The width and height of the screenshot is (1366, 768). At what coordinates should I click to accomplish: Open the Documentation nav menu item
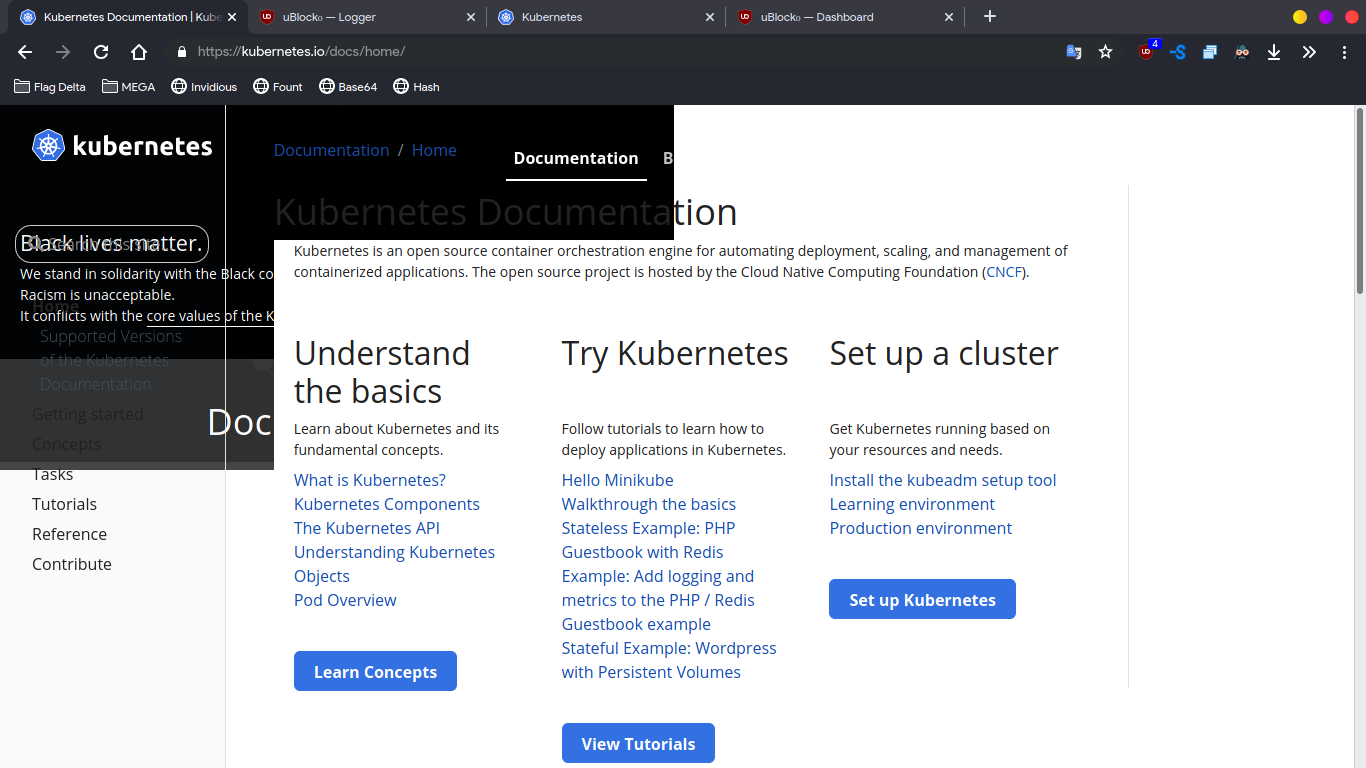pos(576,158)
